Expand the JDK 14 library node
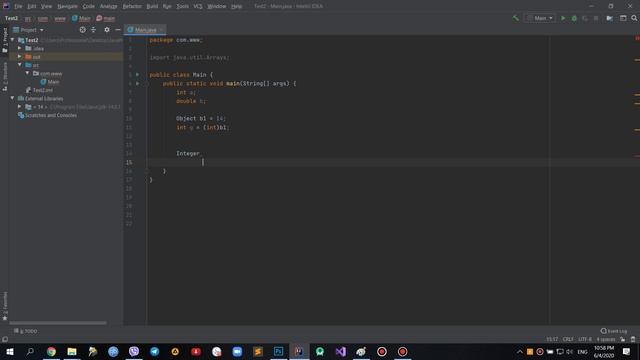640x360 pixels. [20, 107]
